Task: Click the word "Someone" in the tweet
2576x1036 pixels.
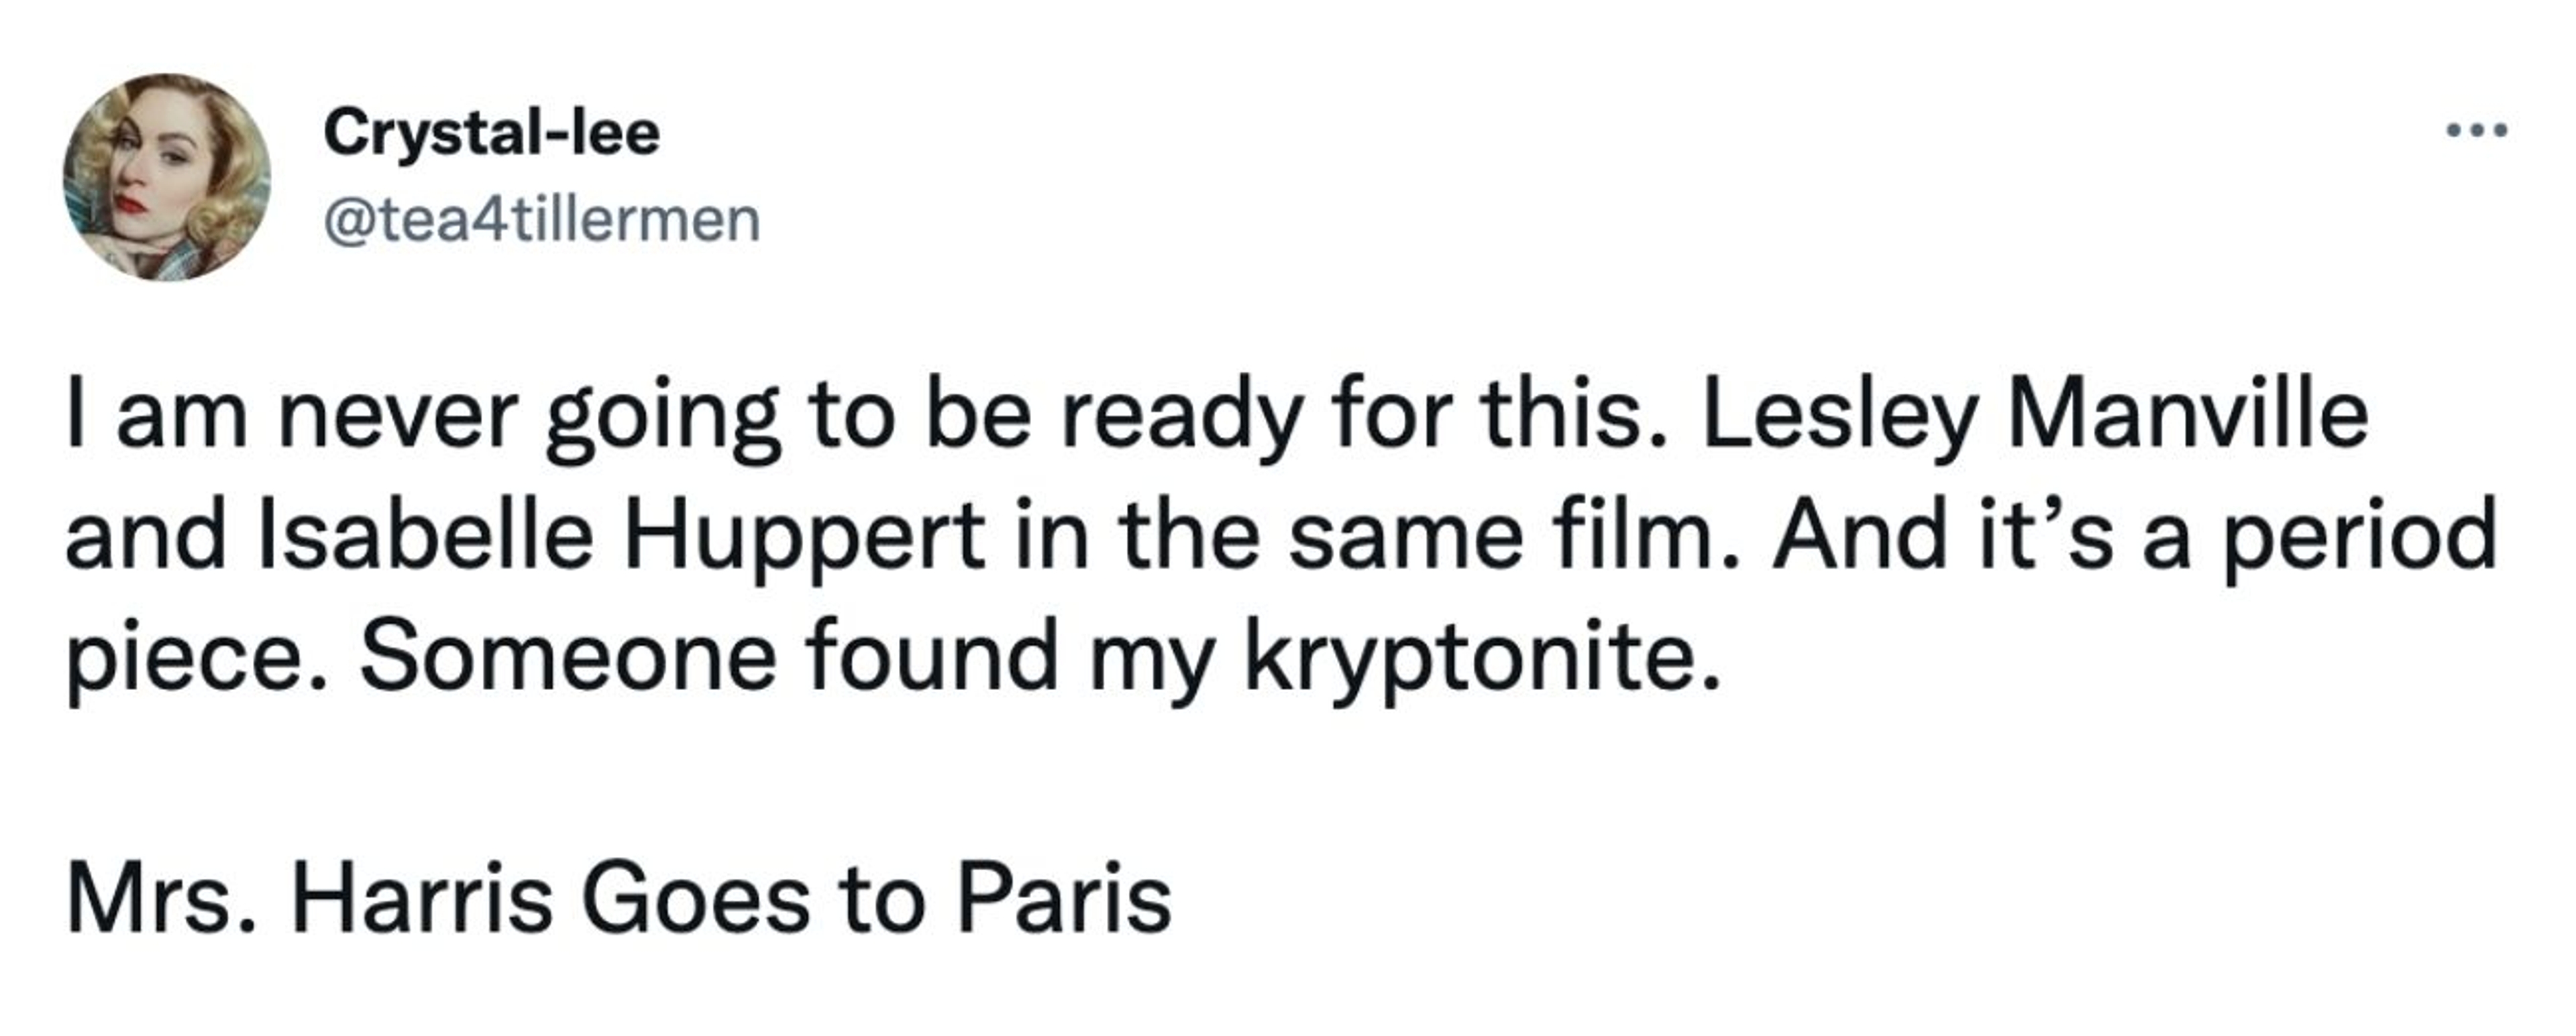Action: click(567, 657)
